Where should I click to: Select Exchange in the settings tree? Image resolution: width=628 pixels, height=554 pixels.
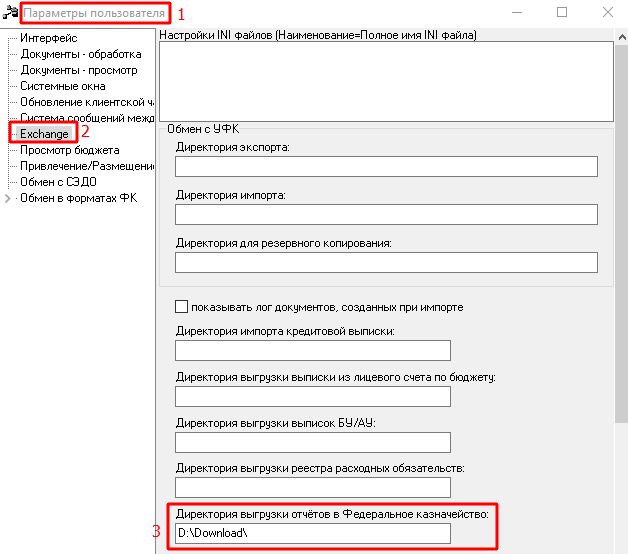[x=44, y=134]
